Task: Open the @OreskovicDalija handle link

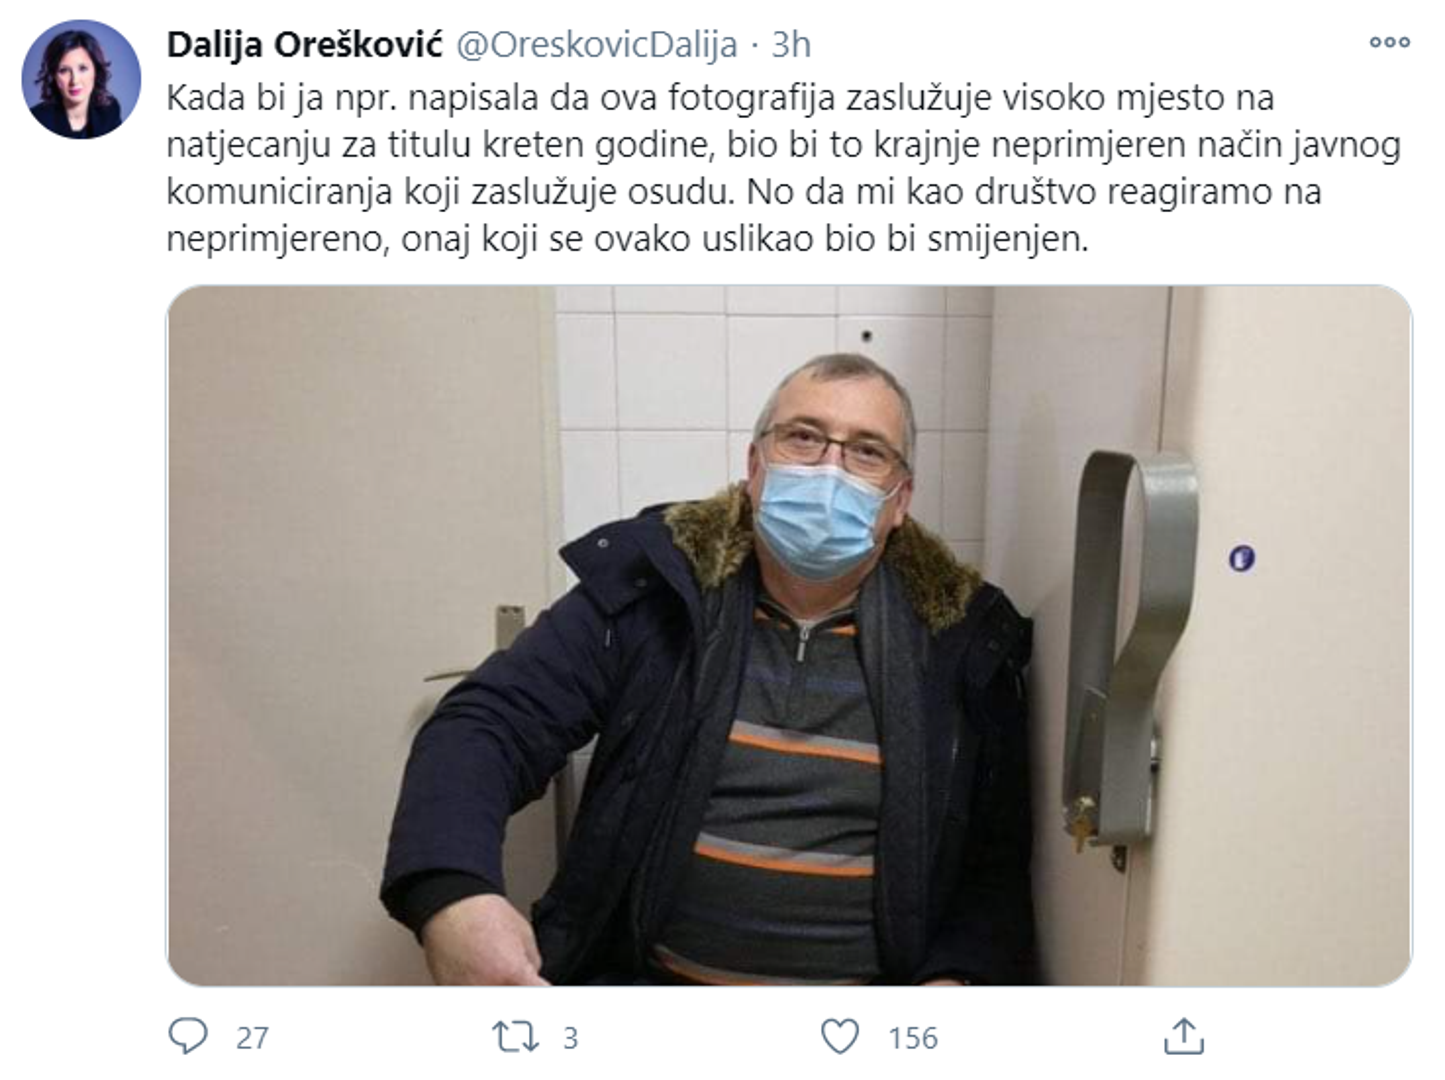Action: (597, 45)
